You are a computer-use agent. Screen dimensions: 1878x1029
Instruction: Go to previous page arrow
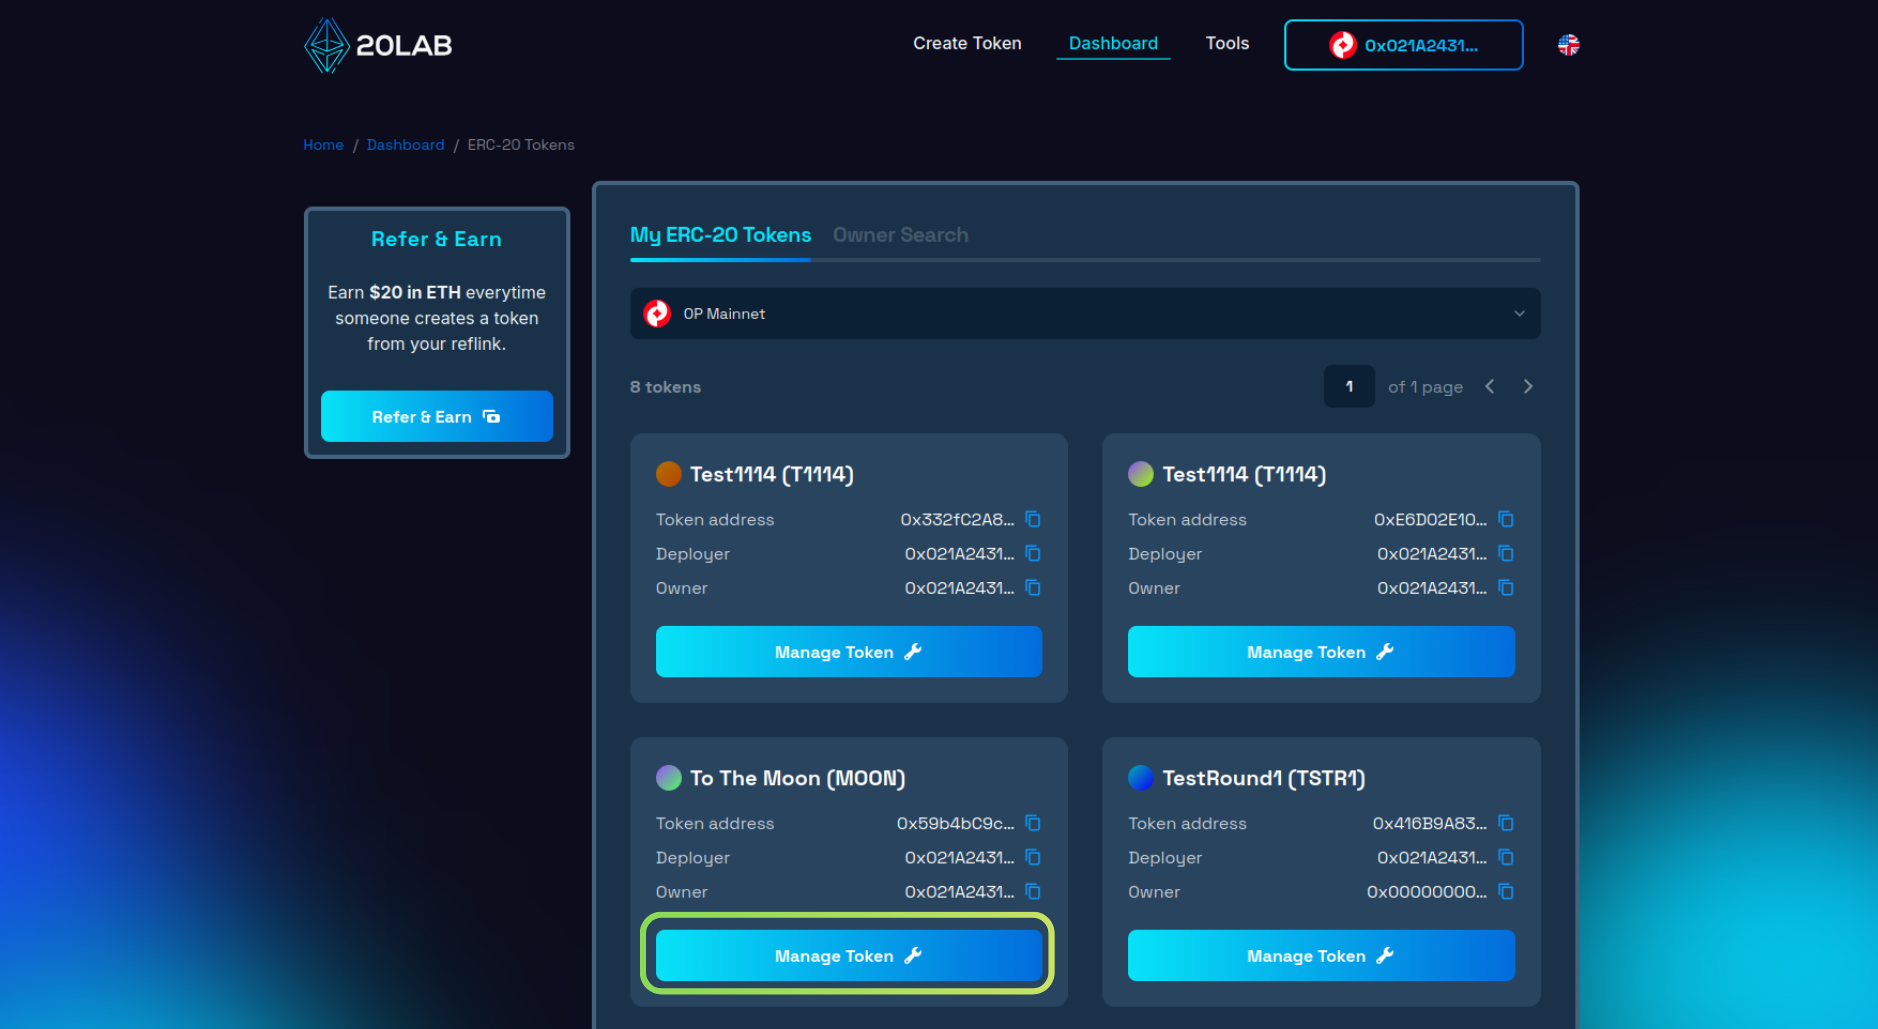point(1490,387)
